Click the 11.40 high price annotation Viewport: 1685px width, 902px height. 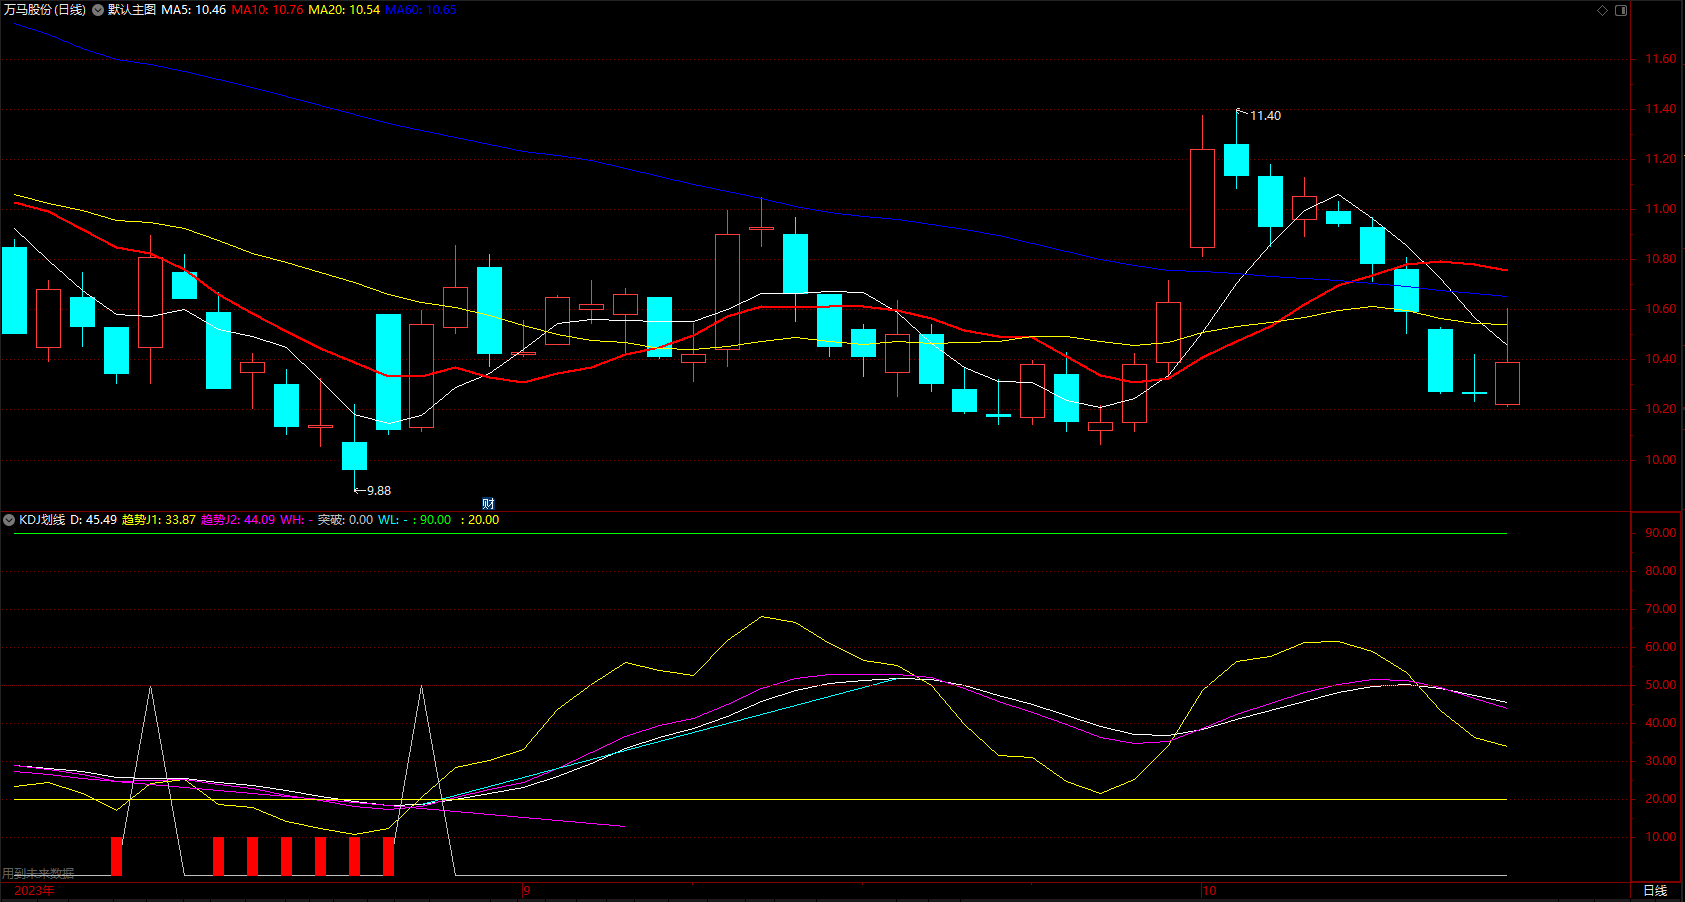tap(1265, 116)
